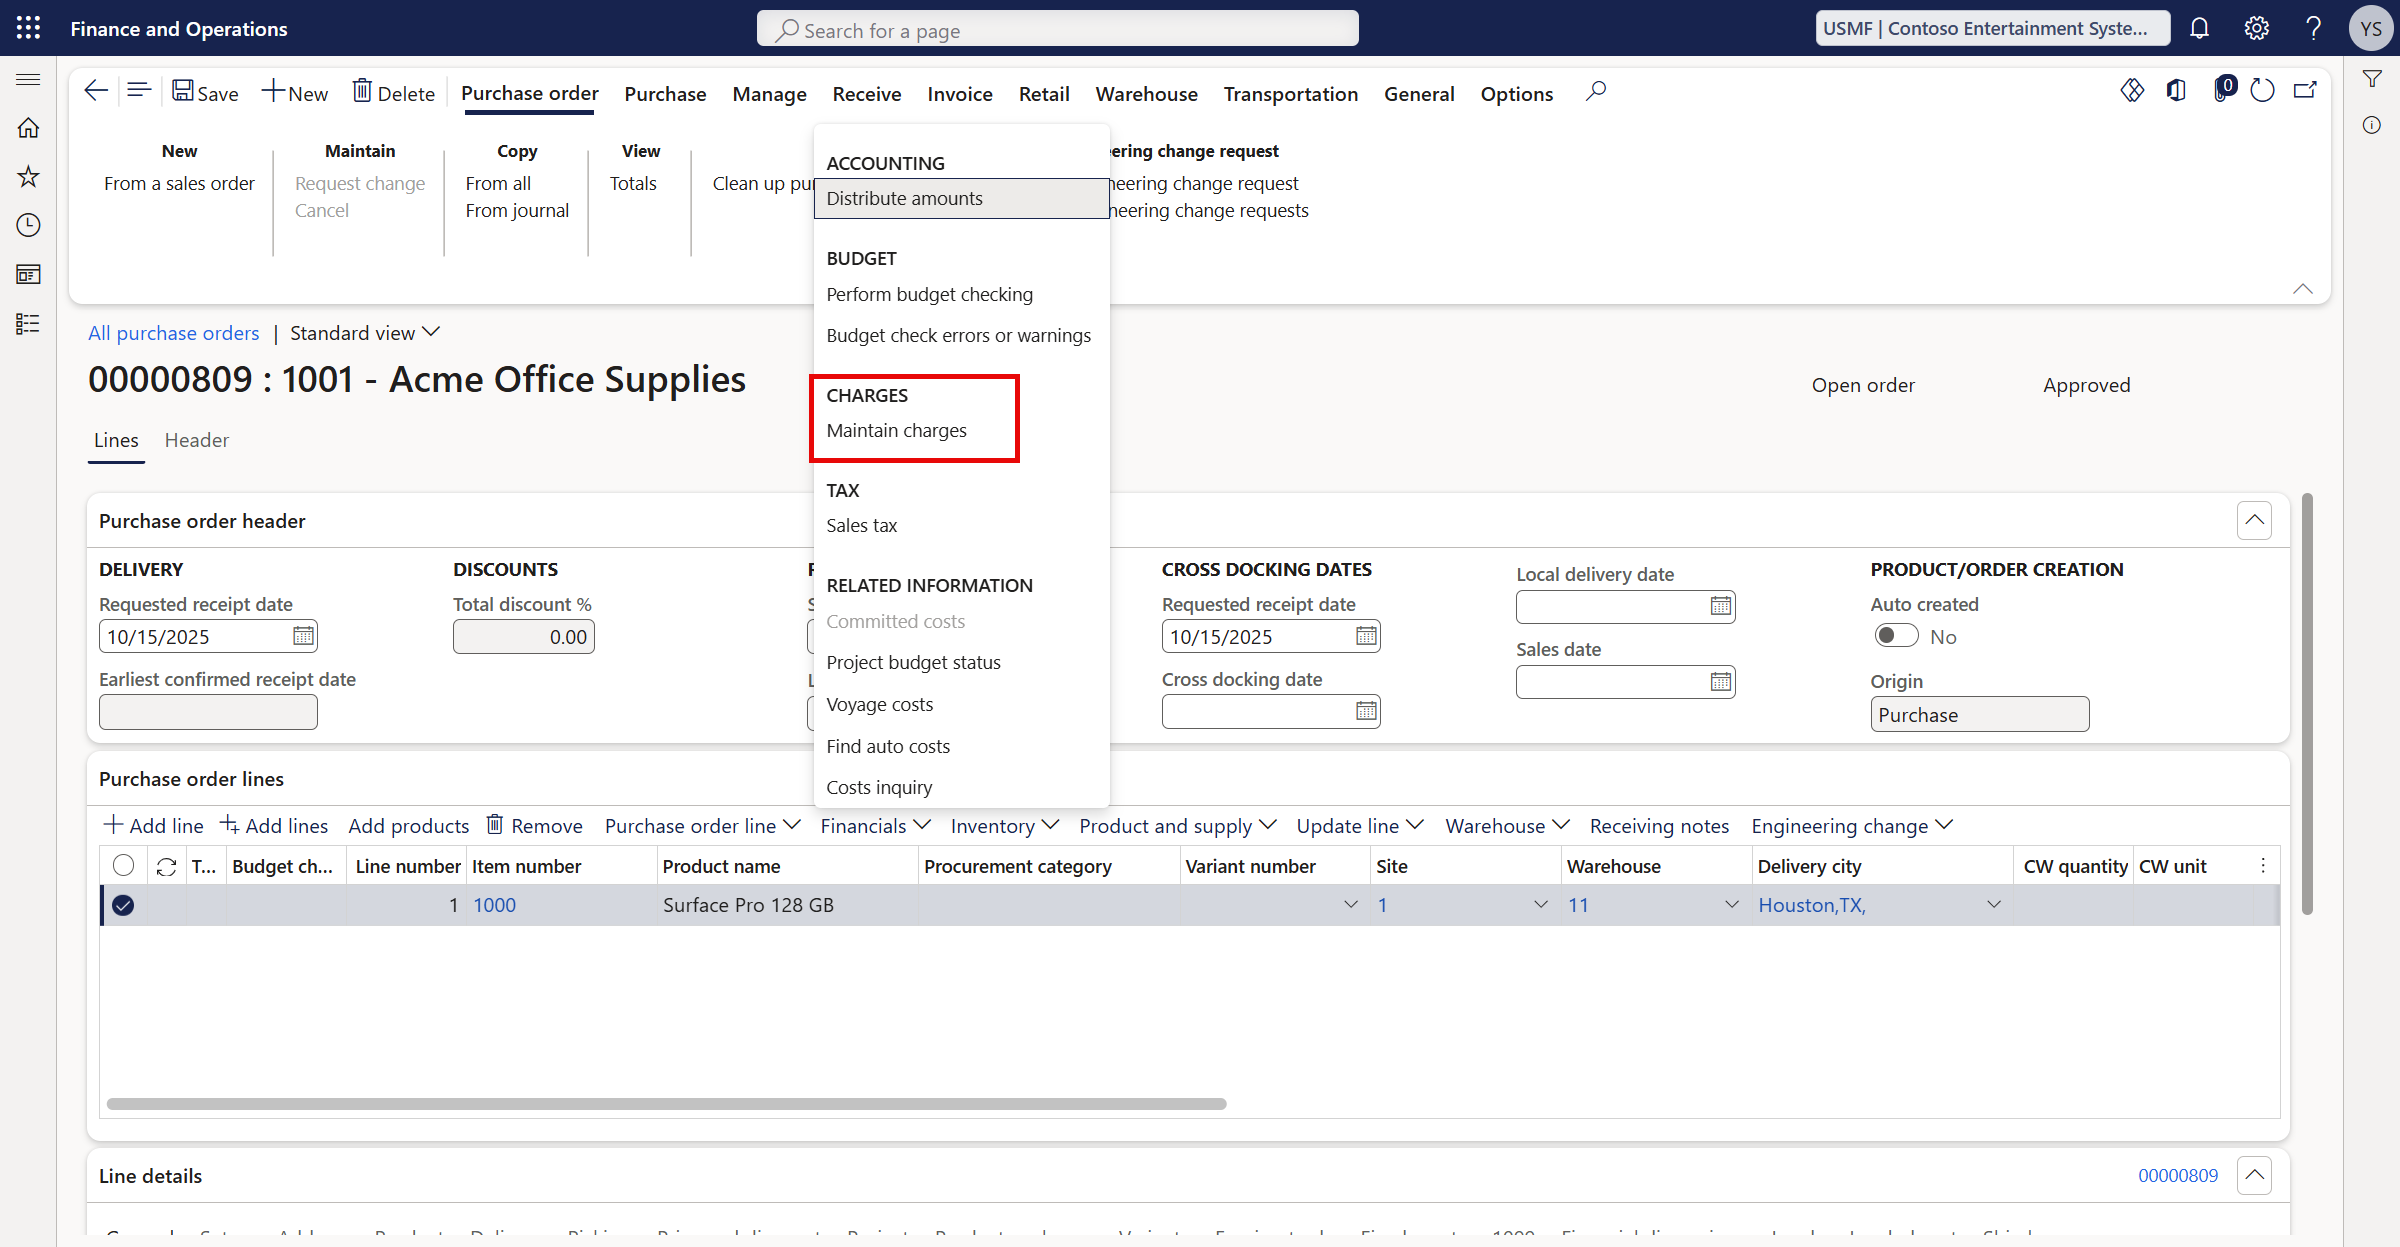The image size is (2400, 1247).
Task: Open the All purchase orders link
Action: point(173,333)
